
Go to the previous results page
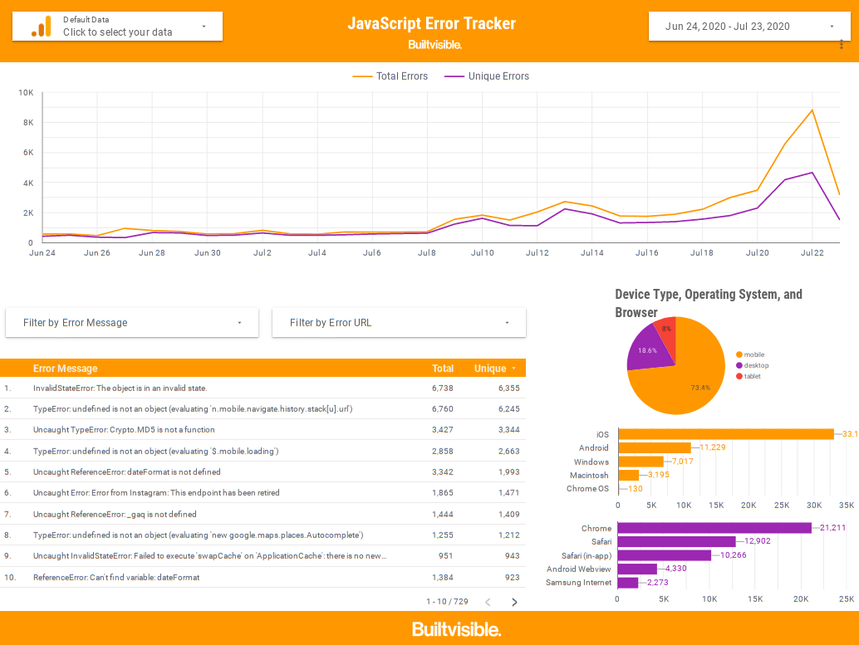(487, 602)
